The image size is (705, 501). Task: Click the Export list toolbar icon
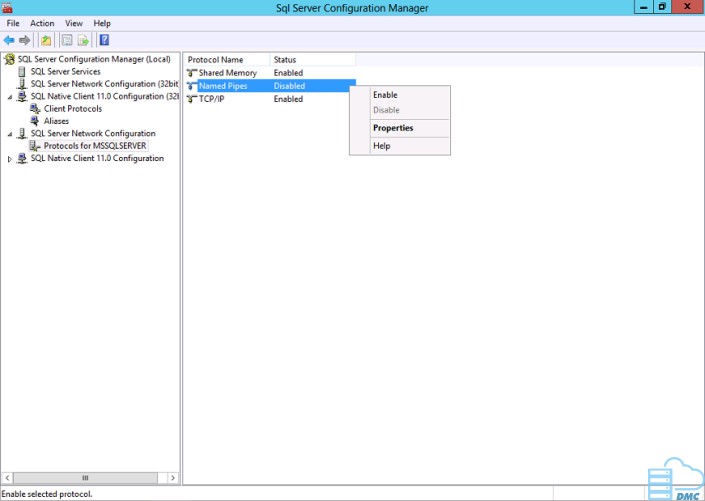[x=83, y=40]
